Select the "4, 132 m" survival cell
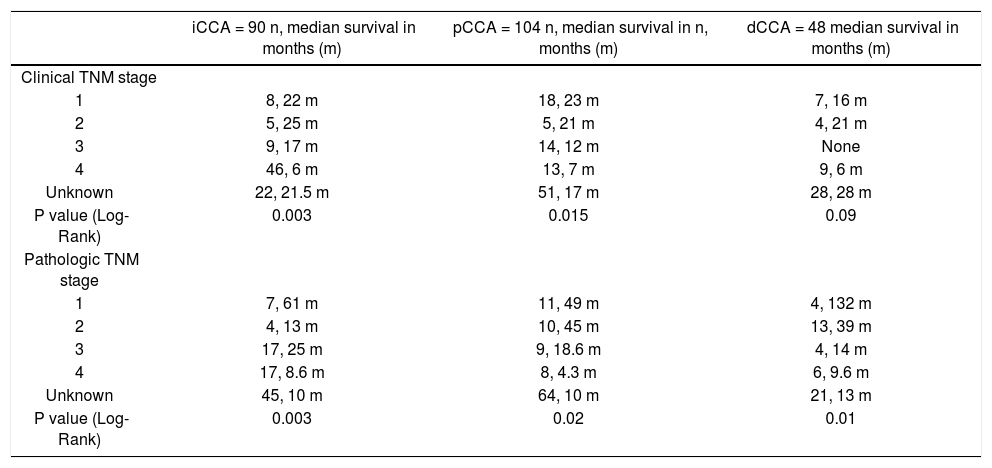The height and width of the screenshot is (468, 992). (853, 303)
